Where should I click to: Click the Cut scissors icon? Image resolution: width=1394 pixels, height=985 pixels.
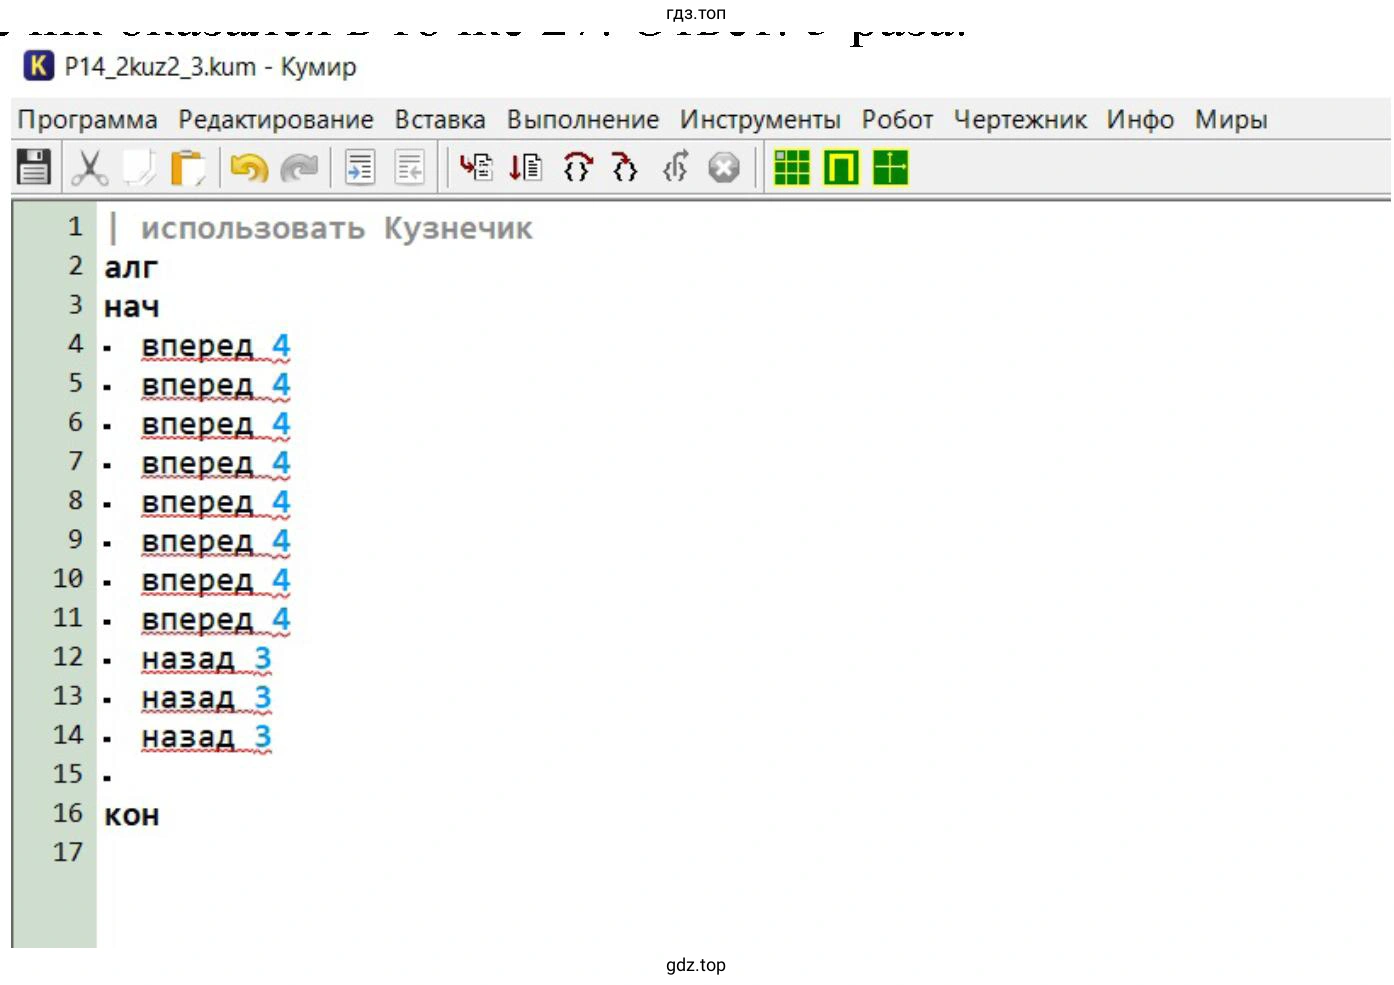(89, 167)
